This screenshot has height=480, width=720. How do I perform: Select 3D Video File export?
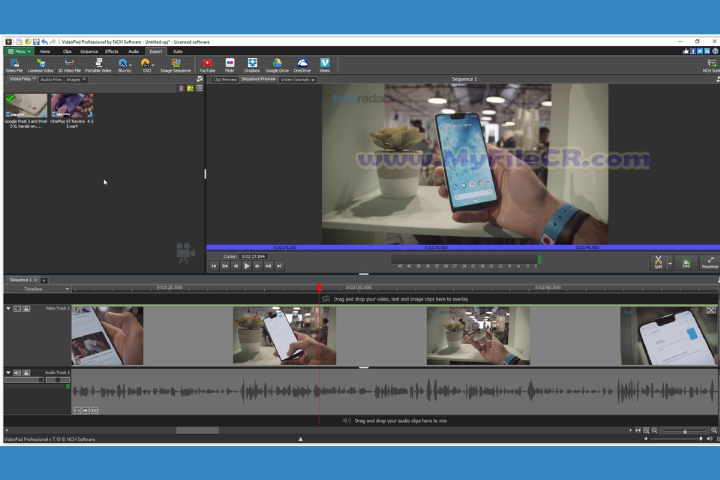click(x=69, y=65)
